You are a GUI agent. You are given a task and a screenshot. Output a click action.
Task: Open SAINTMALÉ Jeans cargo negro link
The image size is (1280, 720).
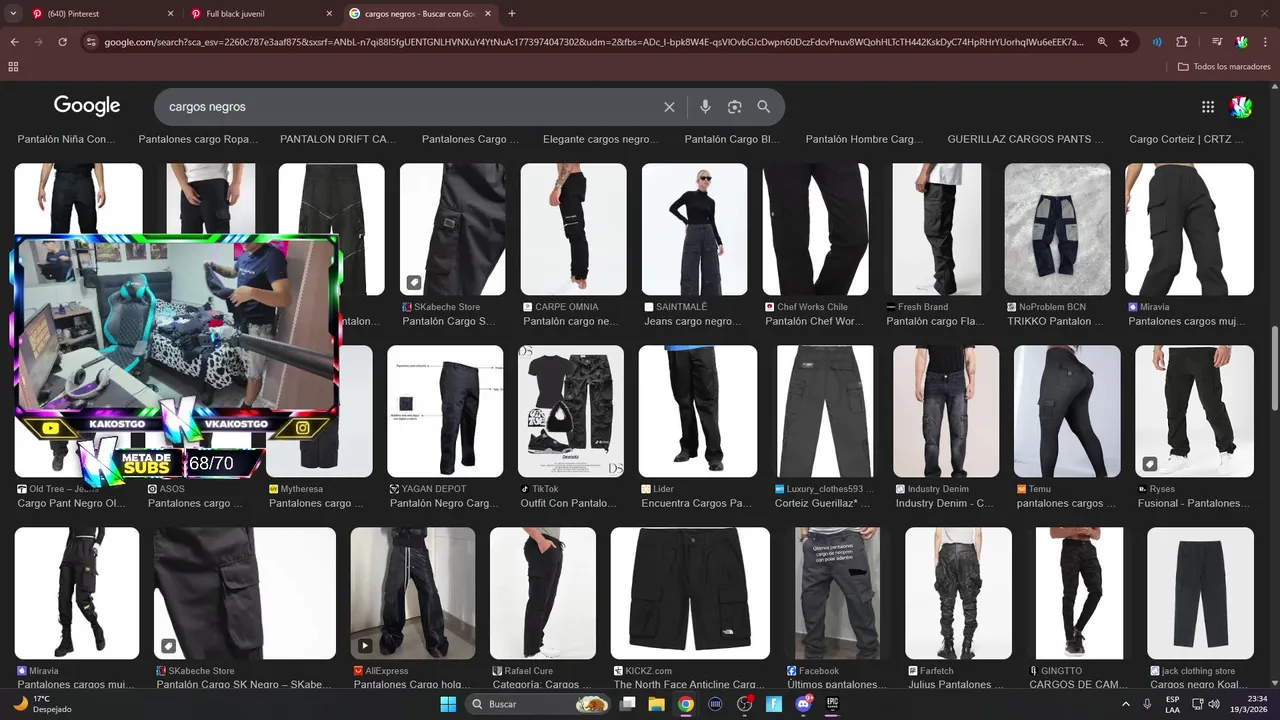(x=692, y=322)
